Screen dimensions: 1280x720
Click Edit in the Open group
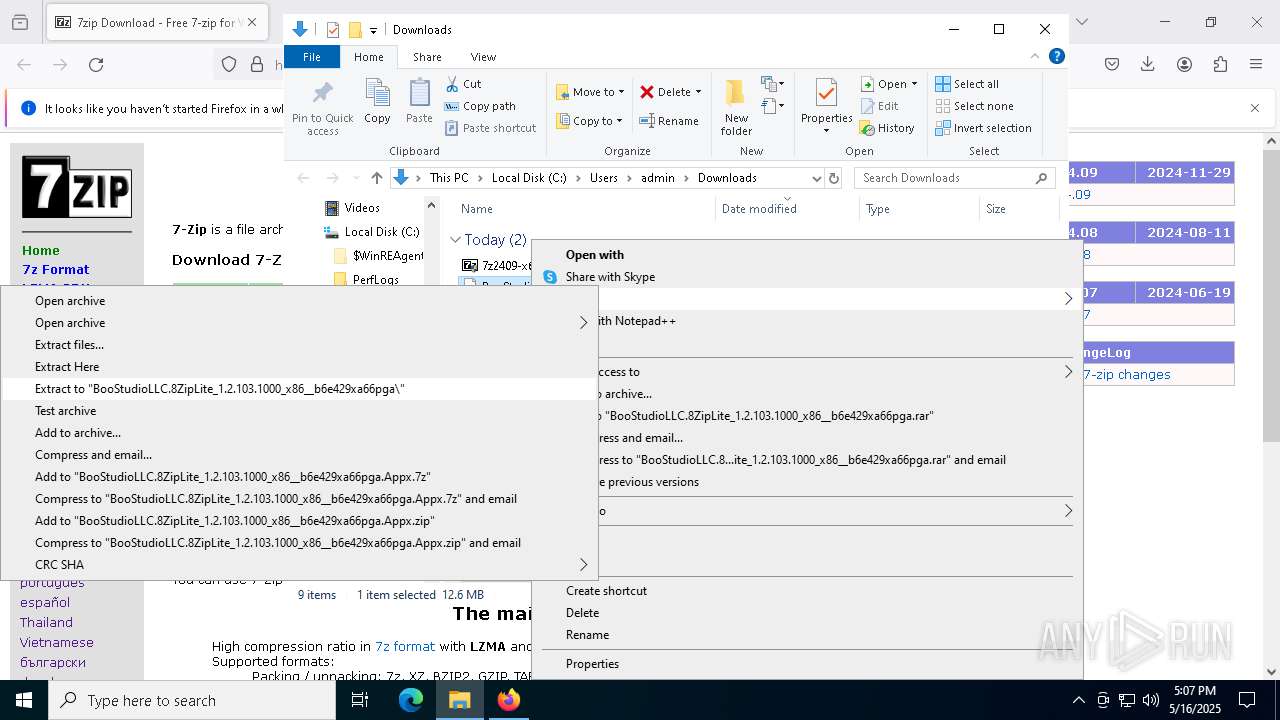(879, 106)
